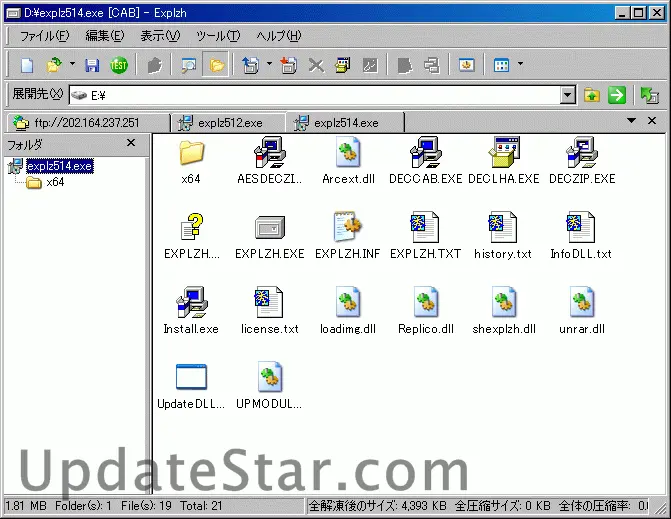Switch to the ftp://202.164.237.251 tab
671x519 pixels.
[88, 123]
